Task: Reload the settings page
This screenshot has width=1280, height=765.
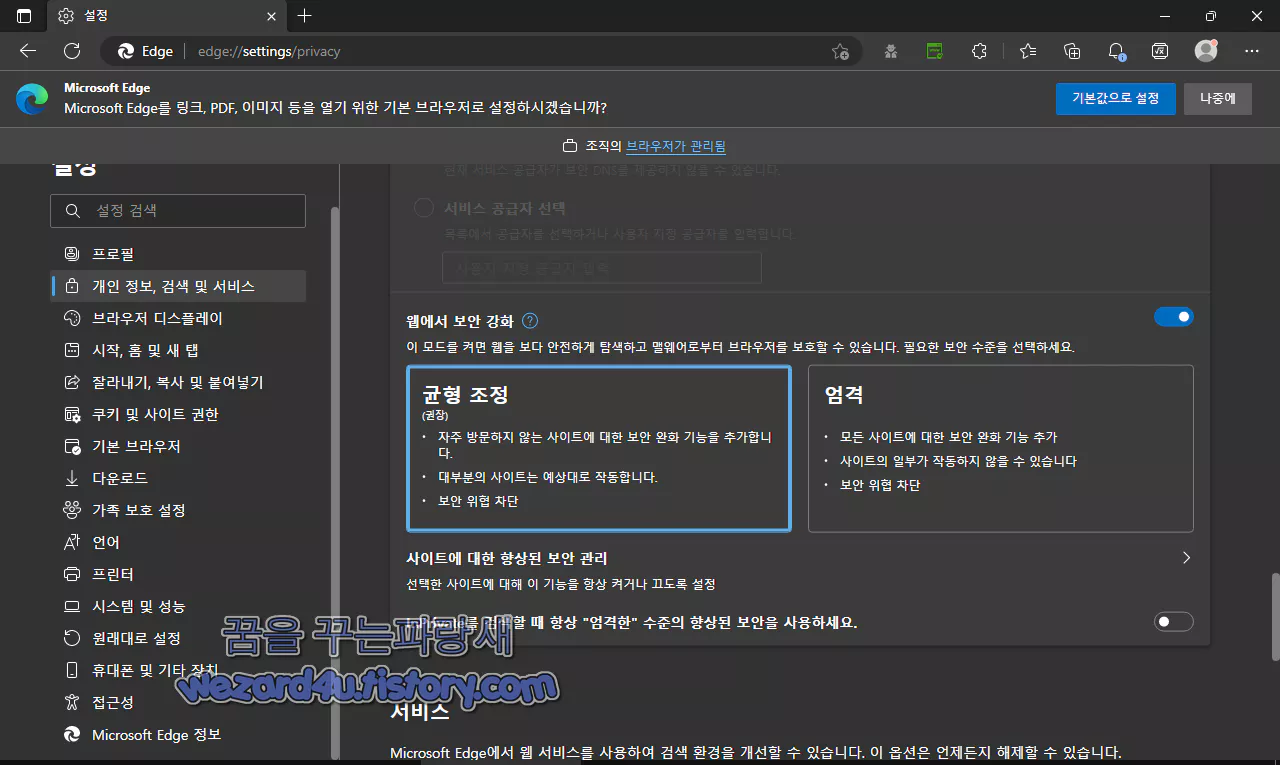Action: pos(72,51)
